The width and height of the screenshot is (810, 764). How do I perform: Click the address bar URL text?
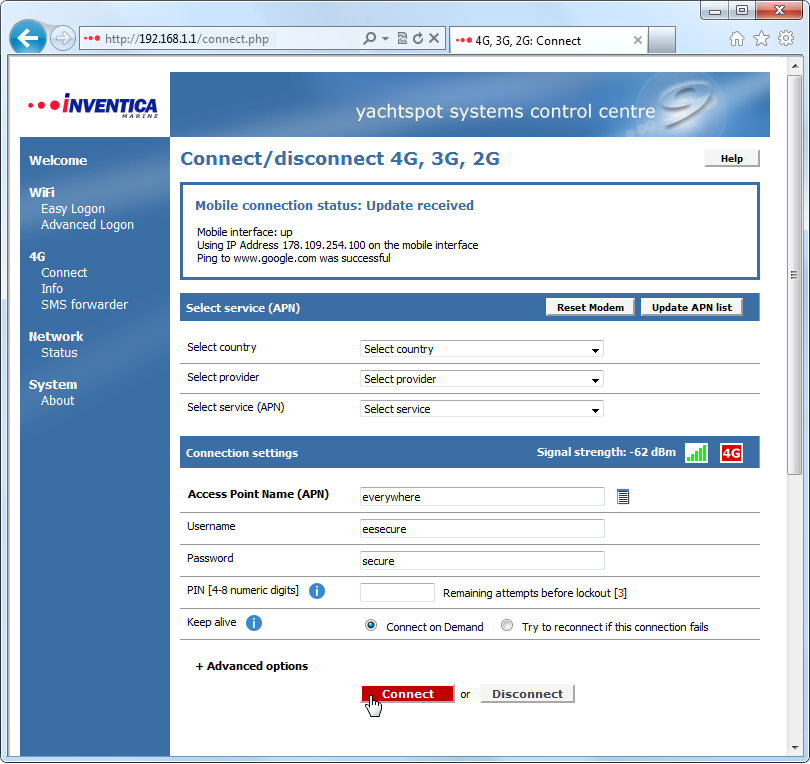pyautogui.click(x=186, y=39)
